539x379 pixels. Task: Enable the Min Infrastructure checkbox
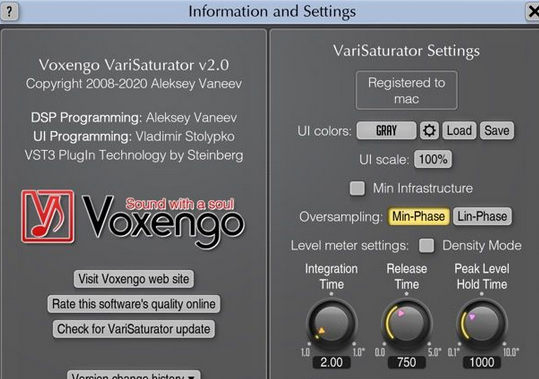coord(357,188)
